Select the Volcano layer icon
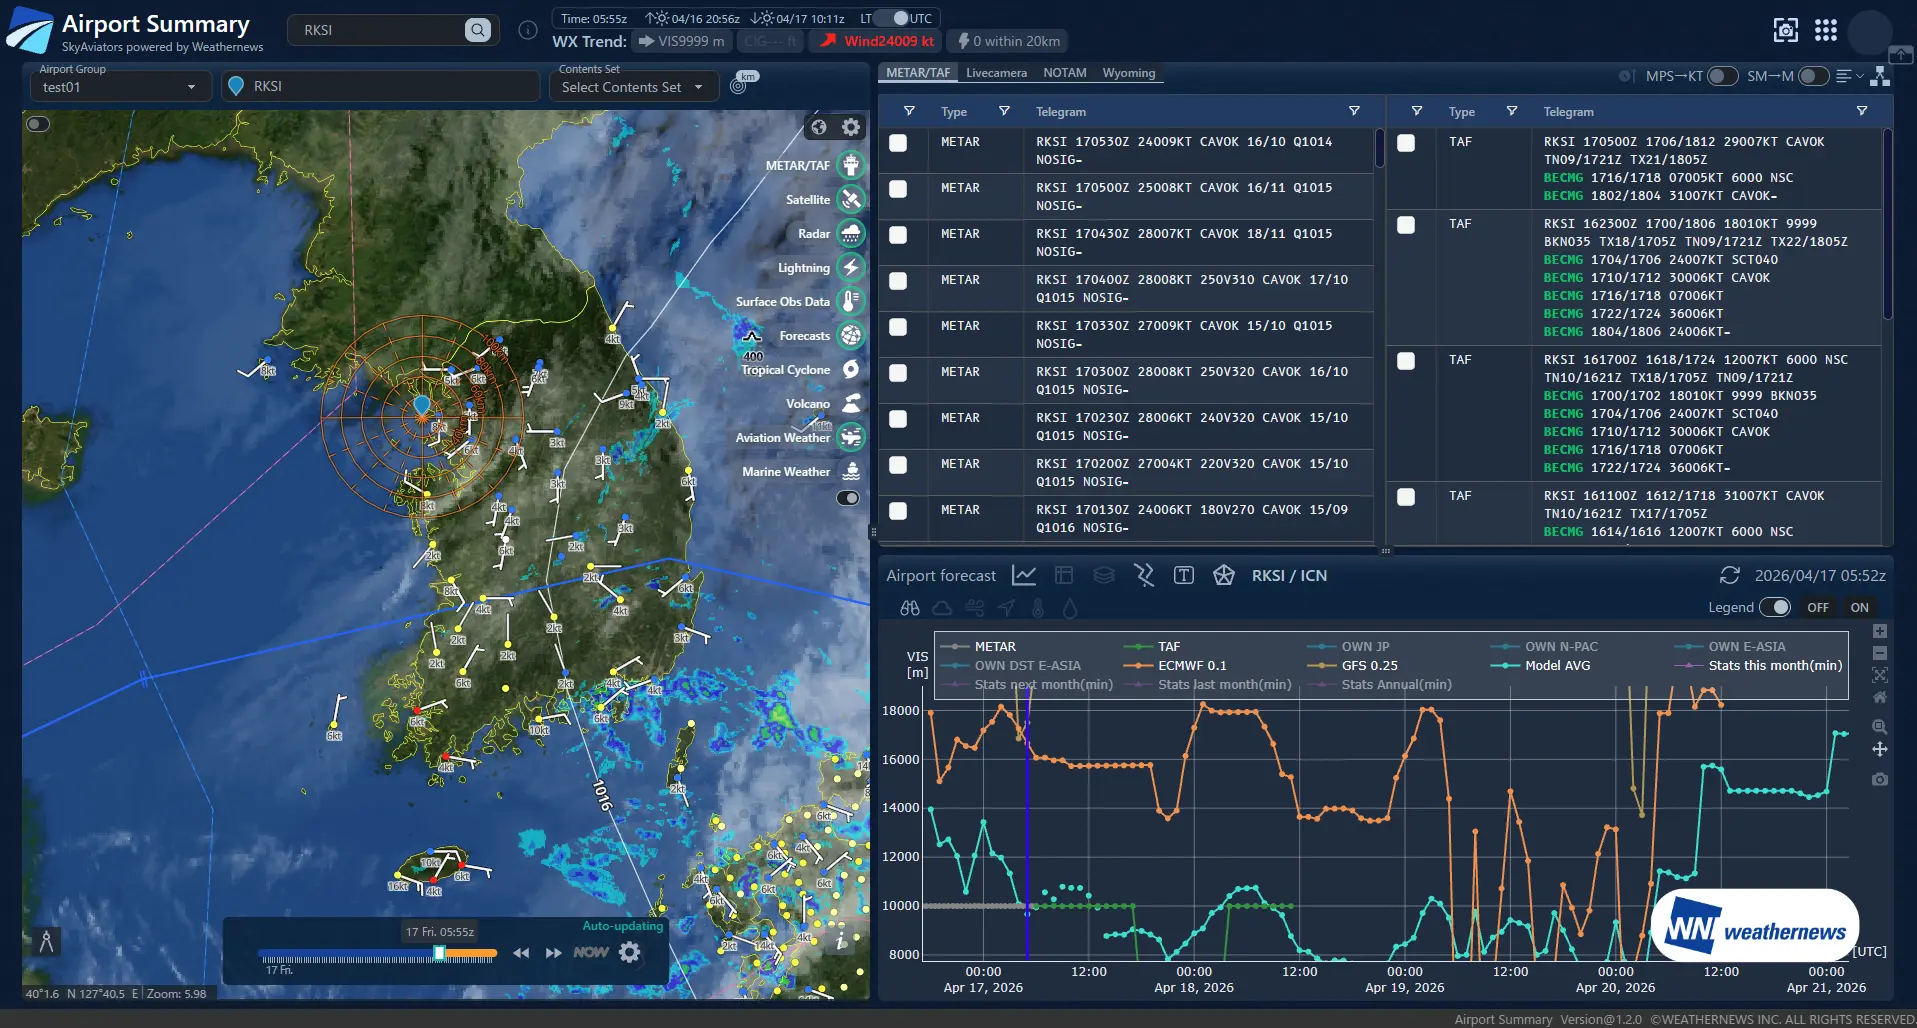The width and height of the screenshot is (1917, 1028). (850, 404)
